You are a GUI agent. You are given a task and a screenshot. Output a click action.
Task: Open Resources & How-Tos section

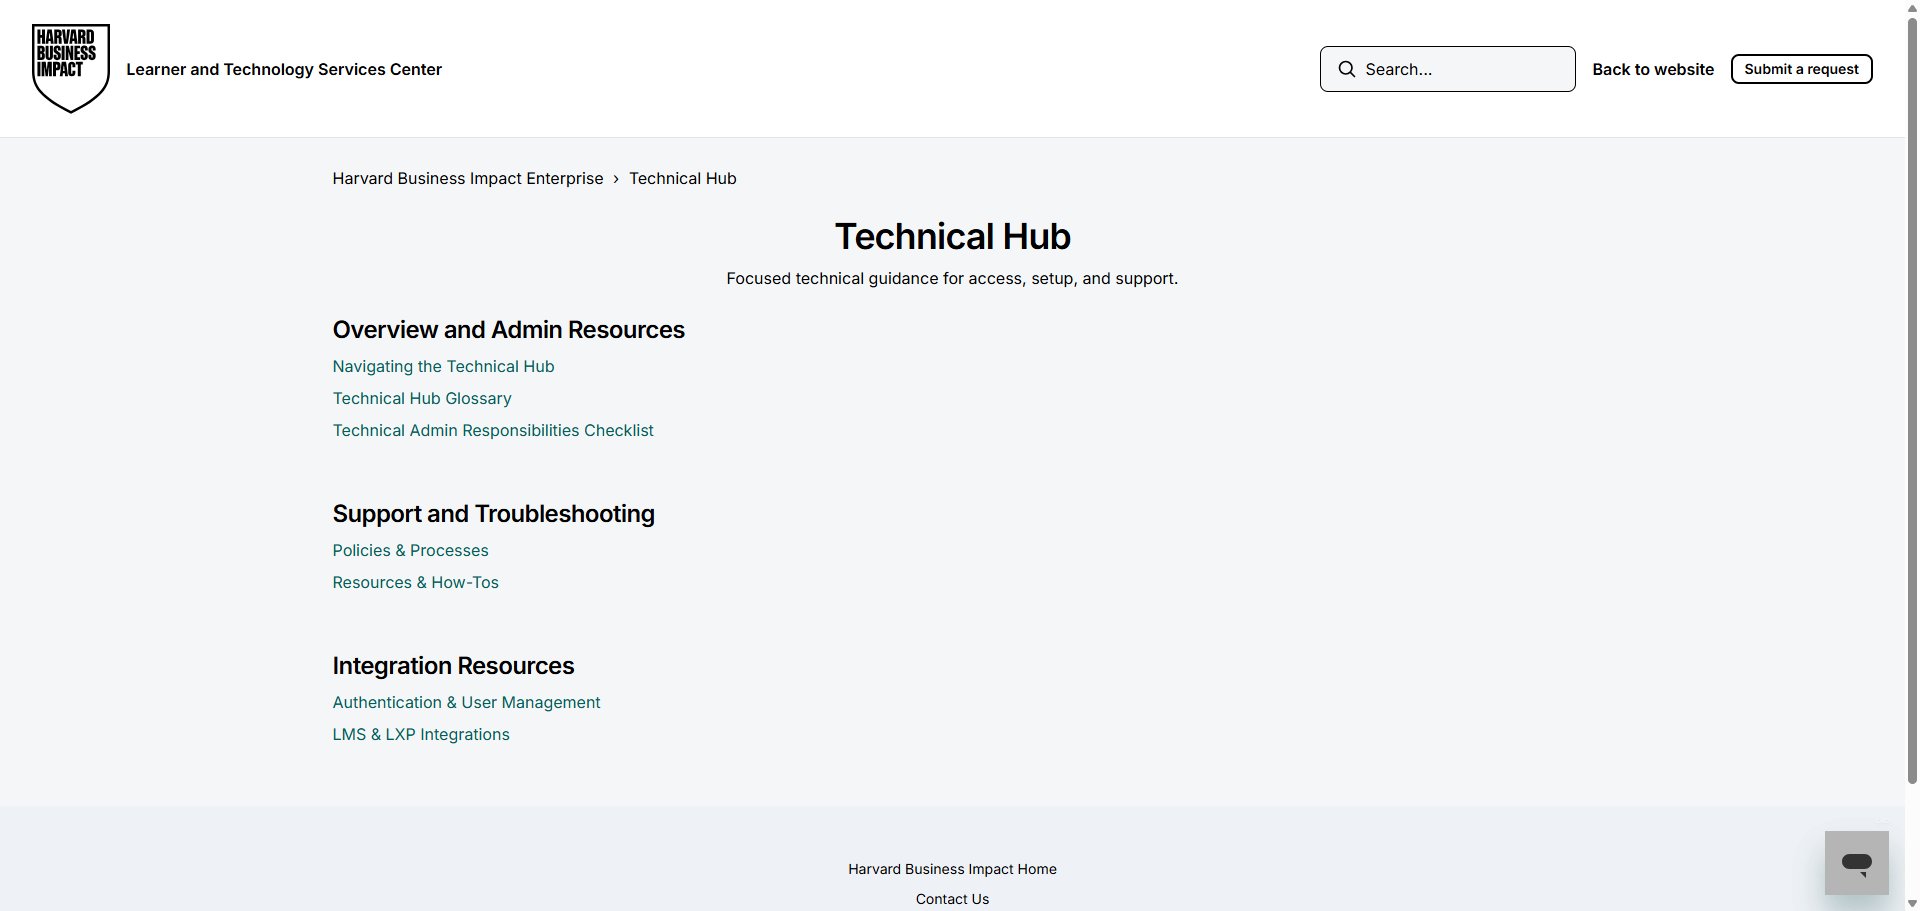coord(415,582)
